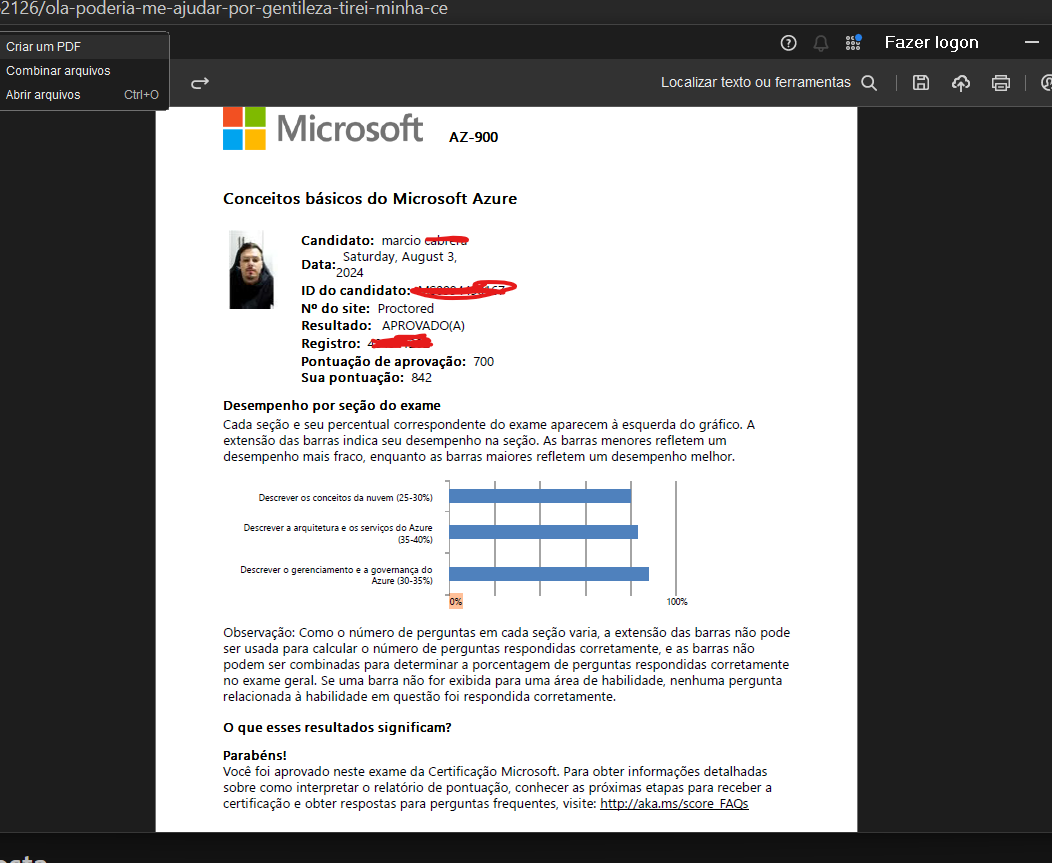Click 'Desempenho por seção do exame' heading
Image resolution: width=1052 pixels, height=863 pixels.
(x=331, y=405)
